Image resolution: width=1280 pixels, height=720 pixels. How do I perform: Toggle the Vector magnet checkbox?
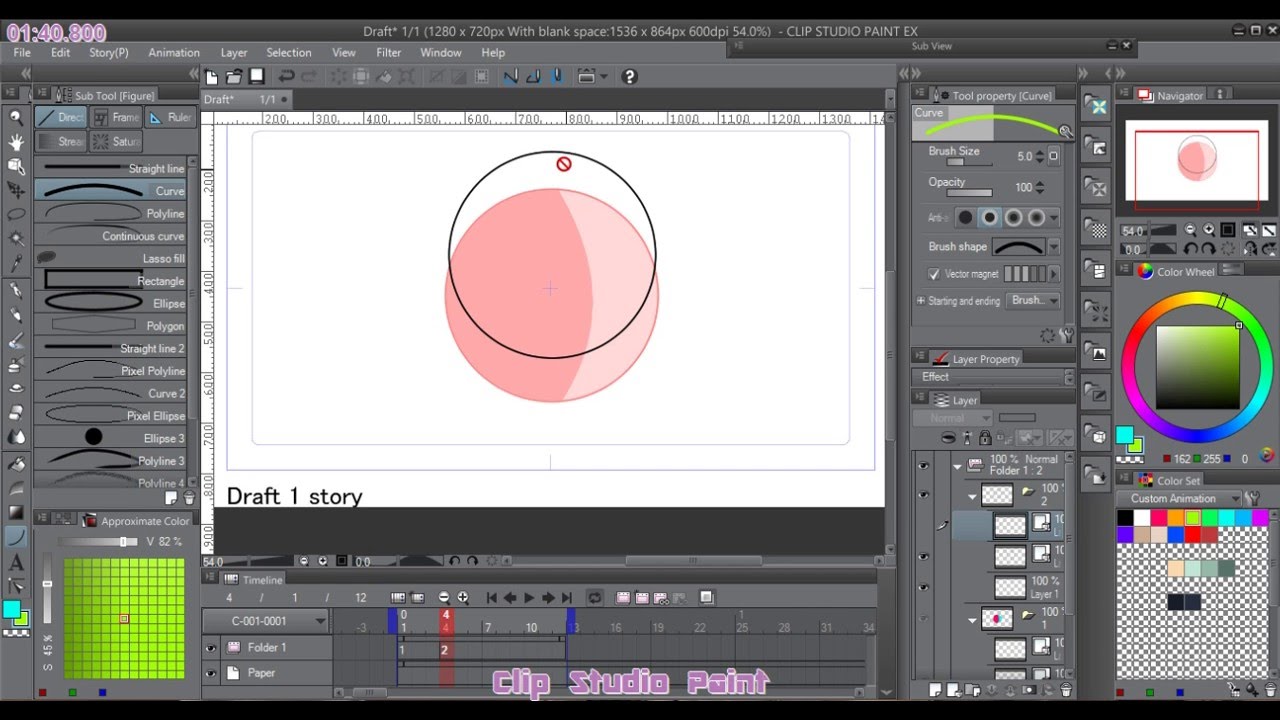934,274
